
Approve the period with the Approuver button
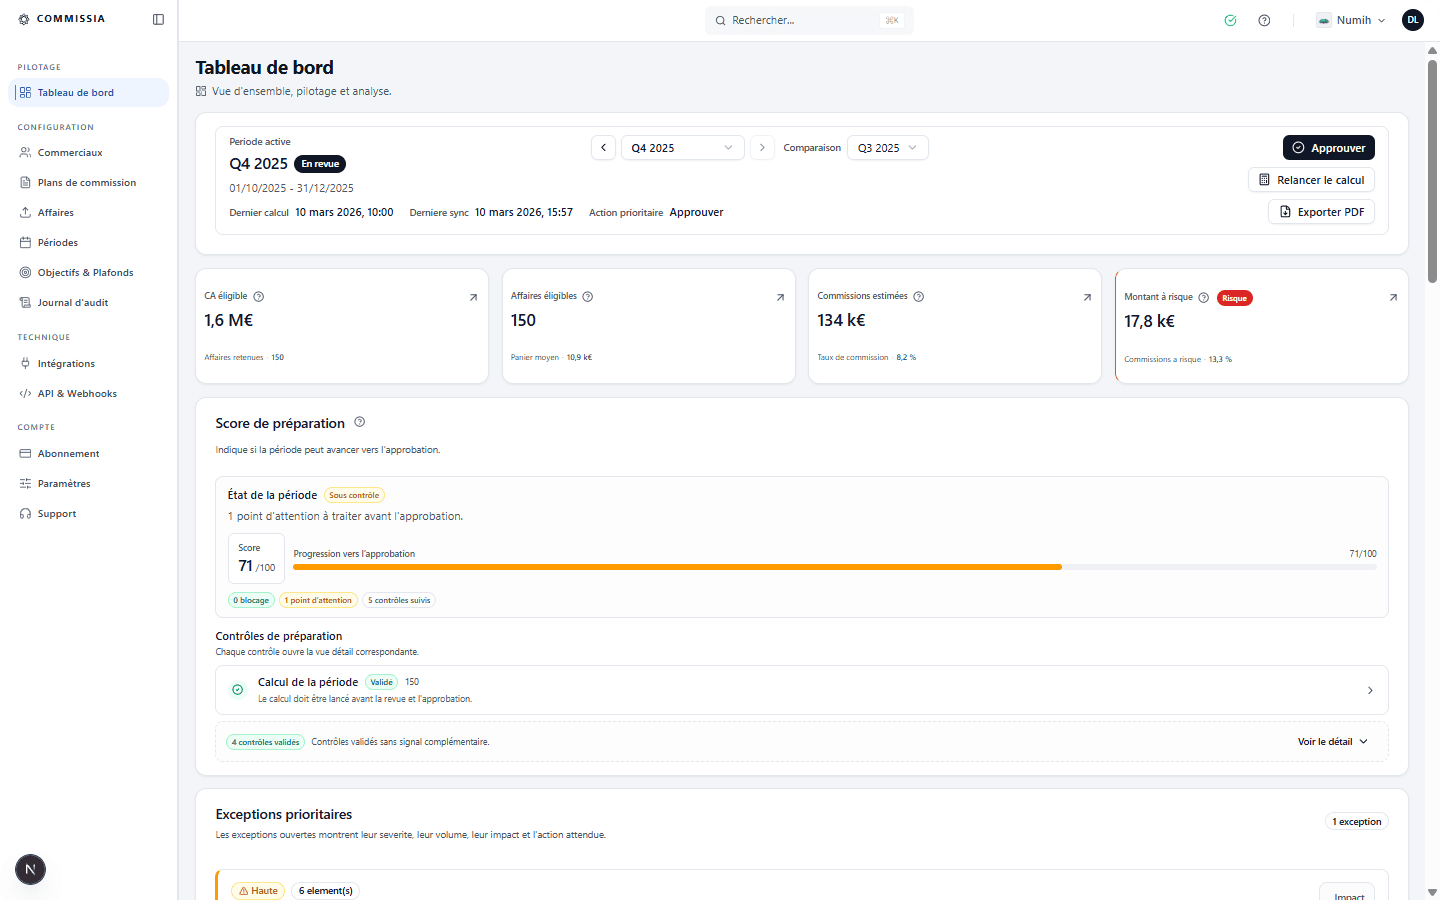1328,147
